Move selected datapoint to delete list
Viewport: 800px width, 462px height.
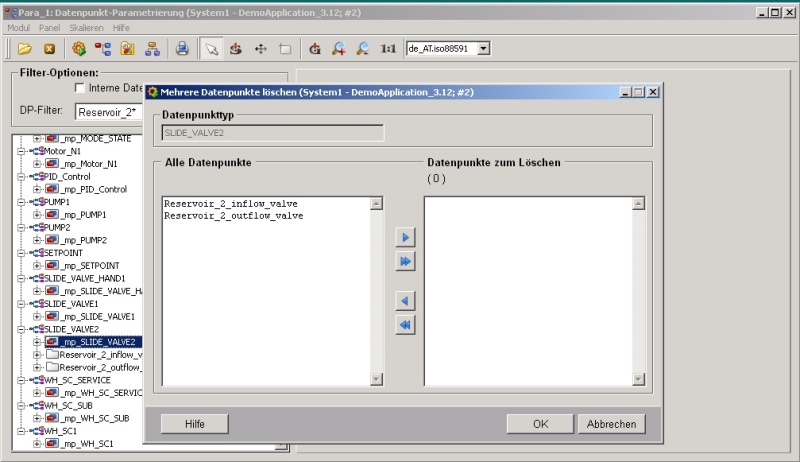click(405, 238)
